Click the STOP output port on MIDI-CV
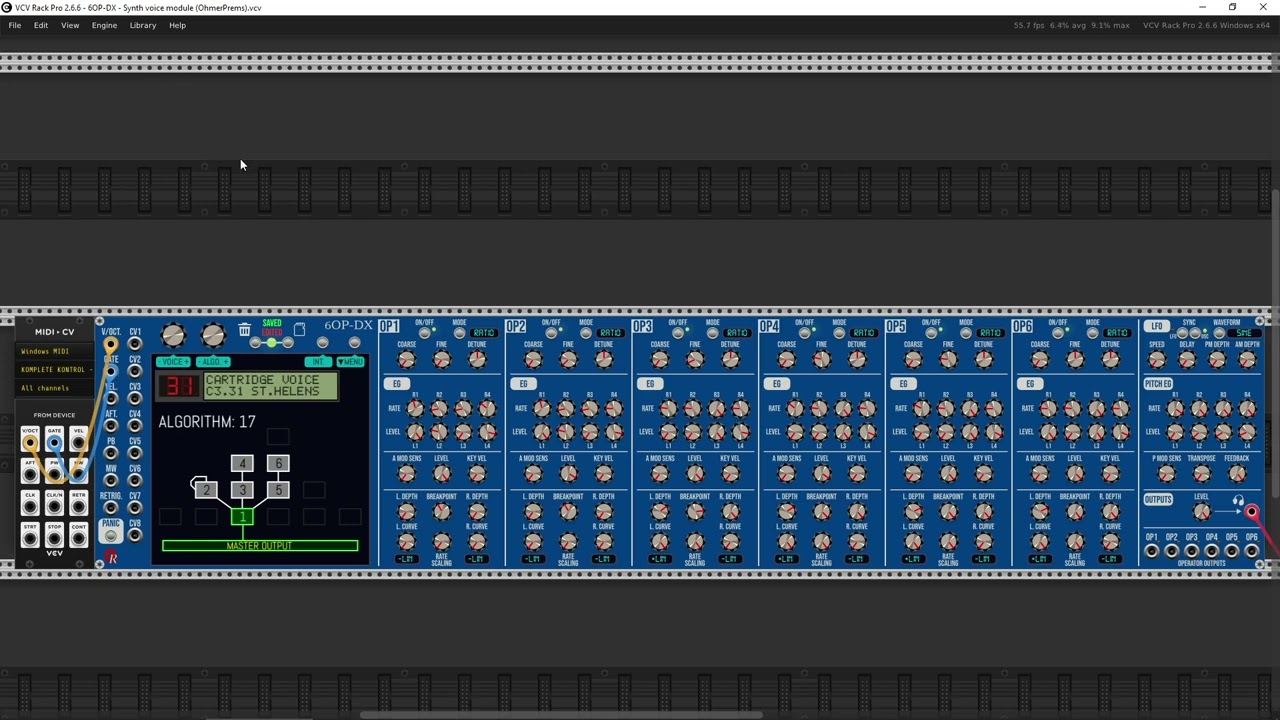Screen dimensions: 1280x720 pos(54,539)
